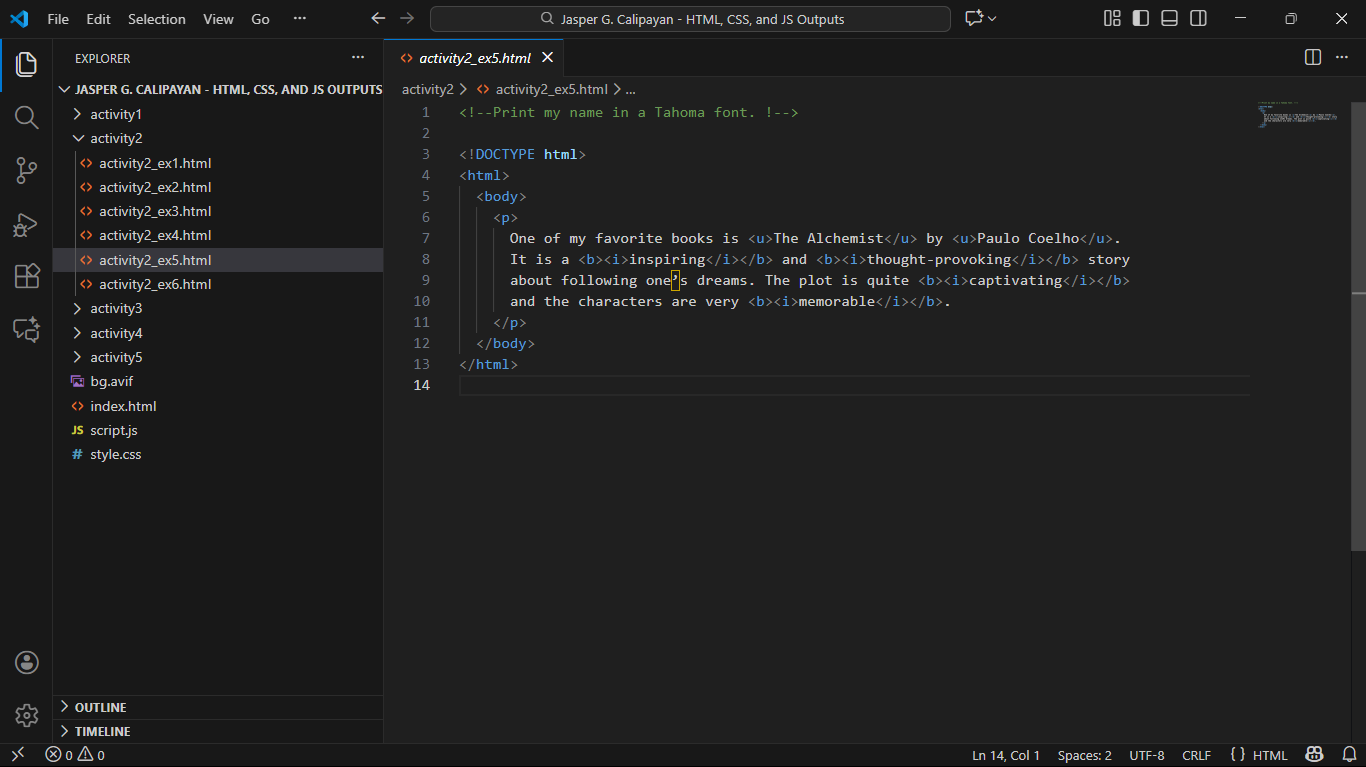Close the activity2_ex5.html tab

[547, 58]
